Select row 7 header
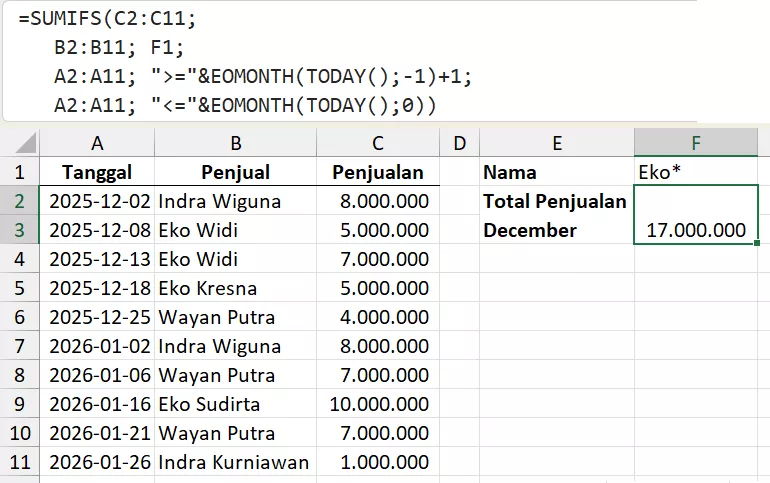This screenshot has height=483, width=770. click(20, 346)
